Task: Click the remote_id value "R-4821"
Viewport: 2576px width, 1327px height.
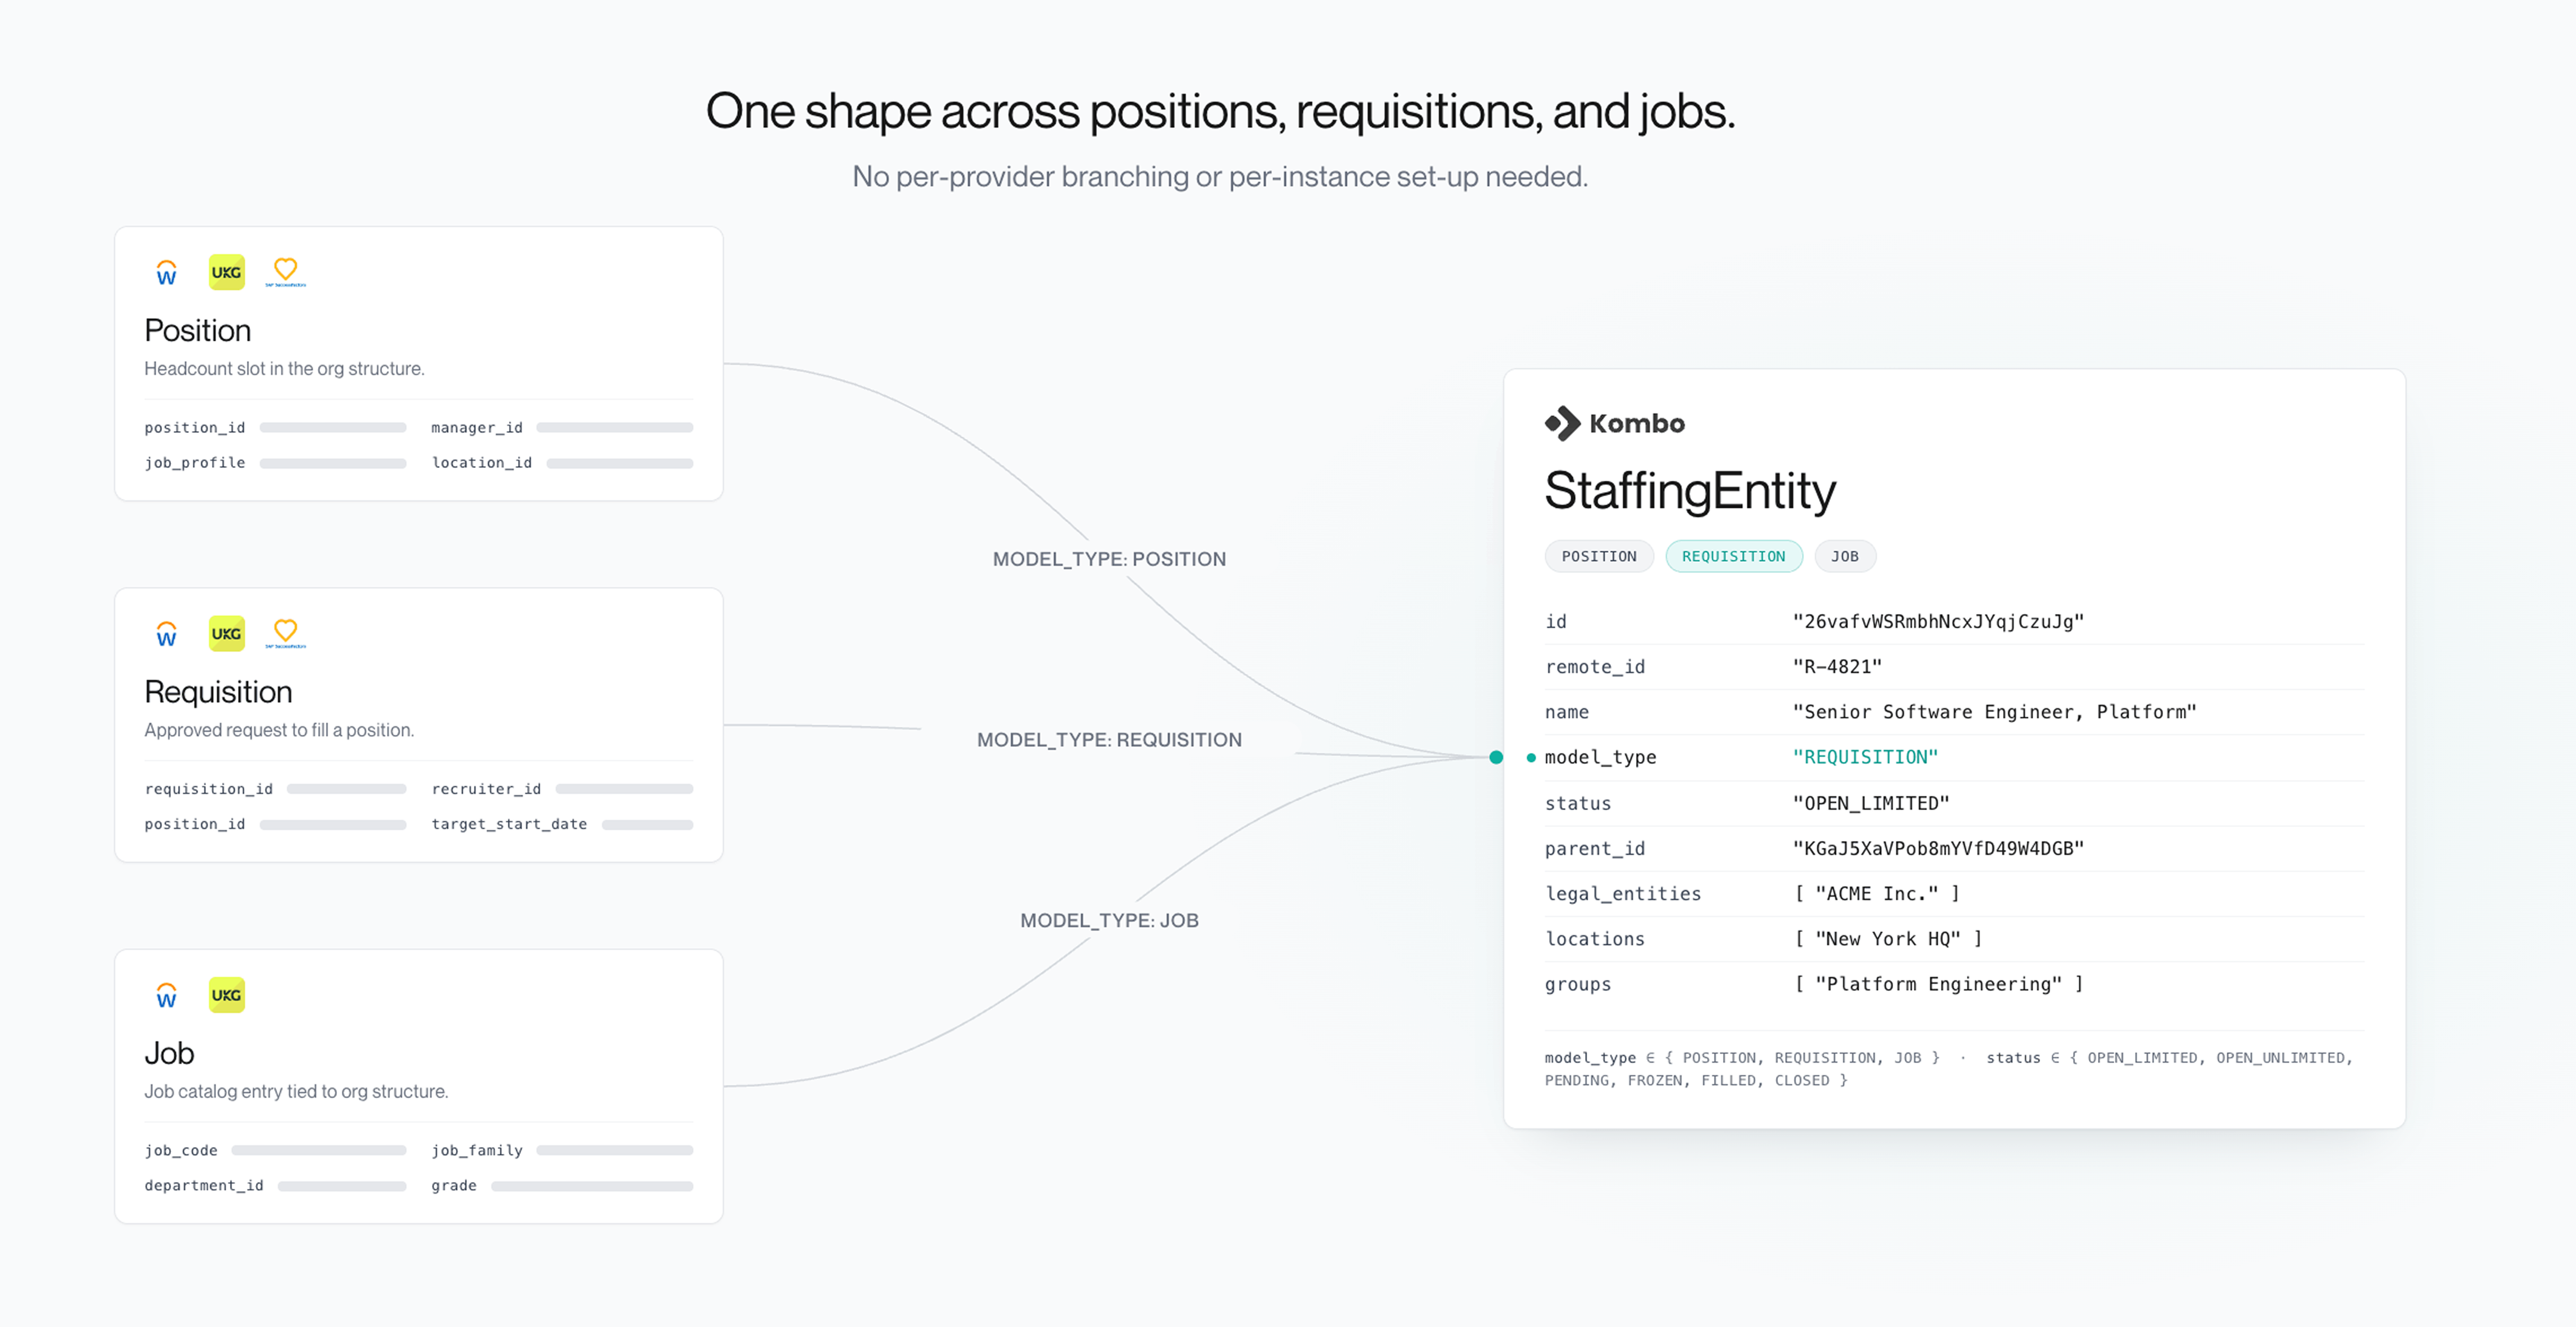Action: click(x=1837, y=667)
